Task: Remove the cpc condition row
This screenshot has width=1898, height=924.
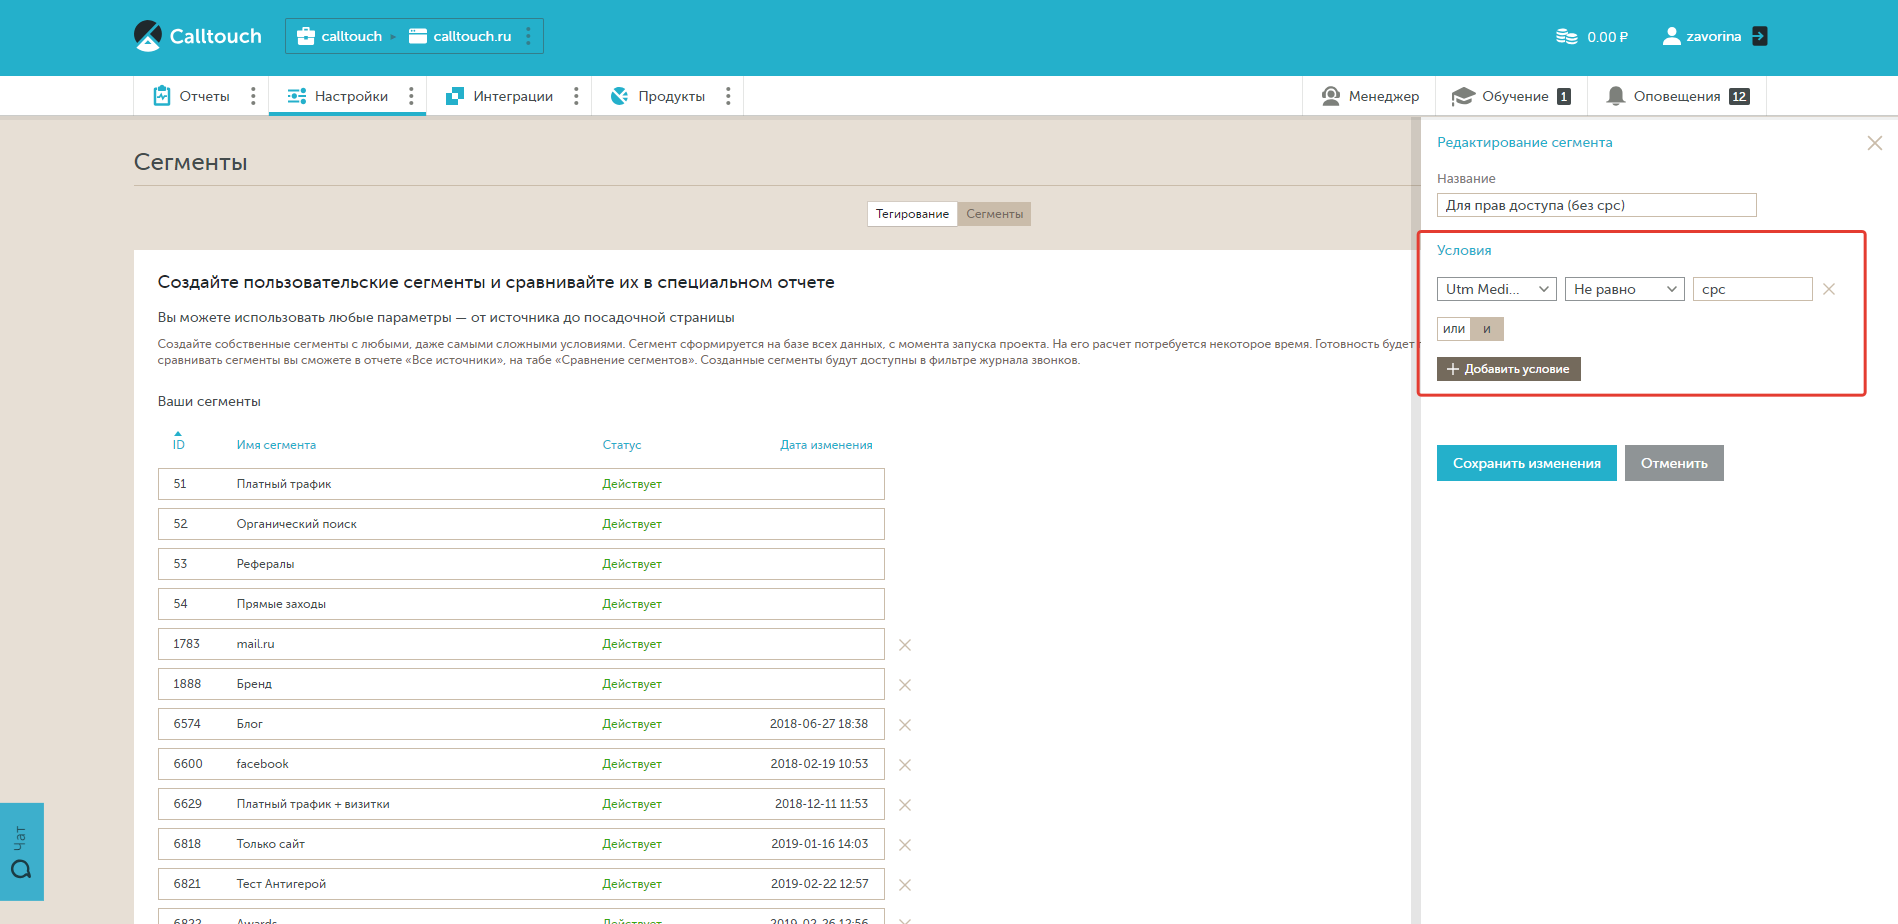Action: click(1829, 289)
